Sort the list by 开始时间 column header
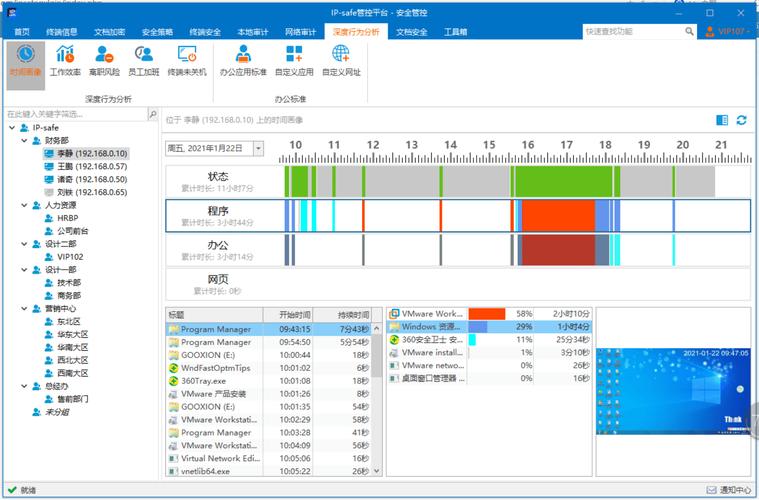The height and width of the screenshot is (500, 759). pyautogui.click(x=296, y=313)
